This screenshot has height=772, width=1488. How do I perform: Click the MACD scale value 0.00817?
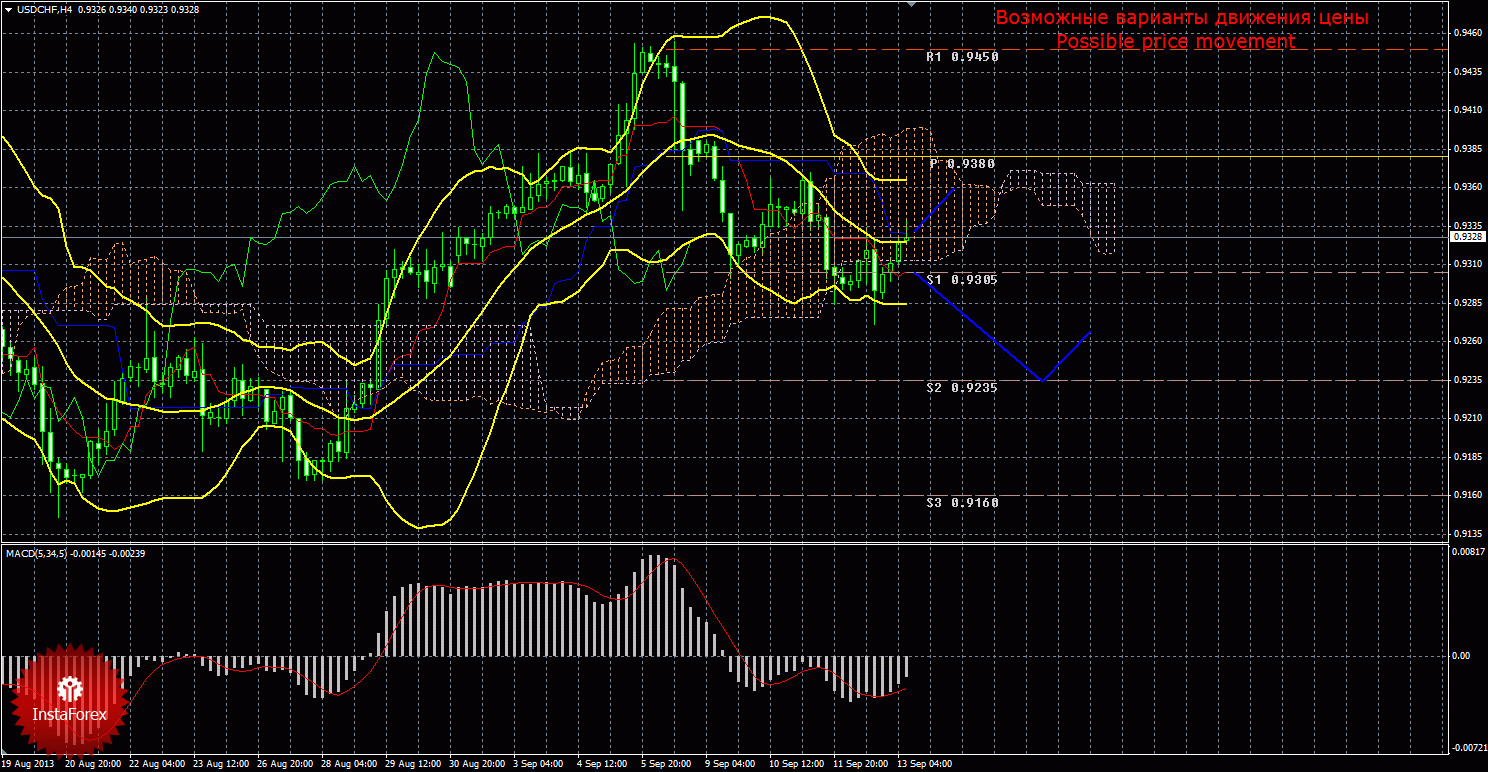[1466, 551]
